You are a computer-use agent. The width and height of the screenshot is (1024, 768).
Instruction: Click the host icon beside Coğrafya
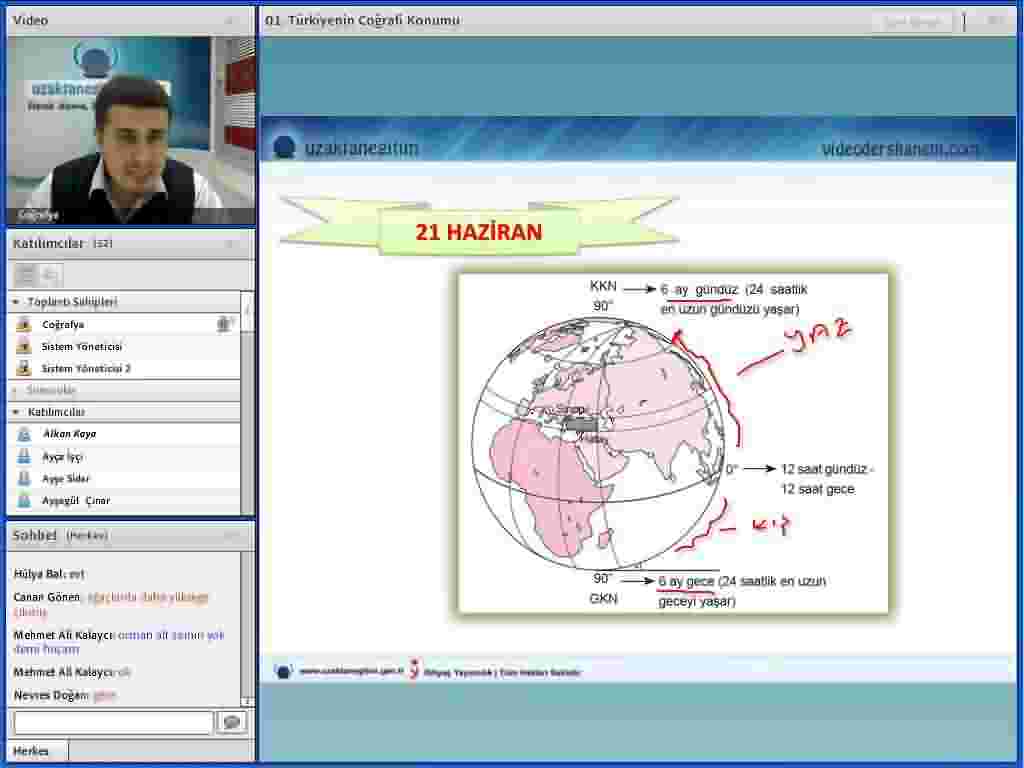tap(24, 325)
